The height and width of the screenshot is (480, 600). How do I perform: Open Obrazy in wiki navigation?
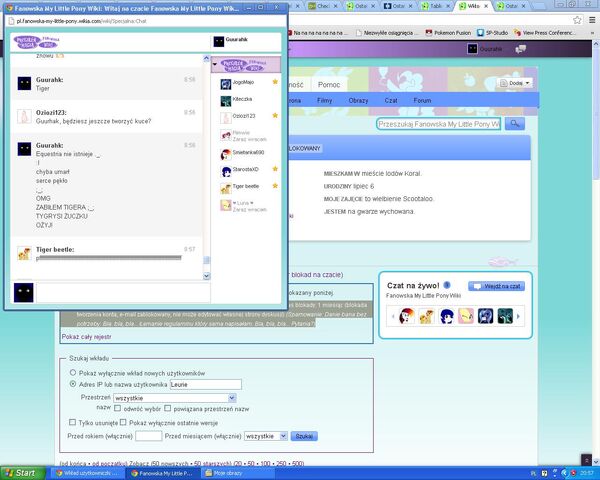click(x=358, y=101)
